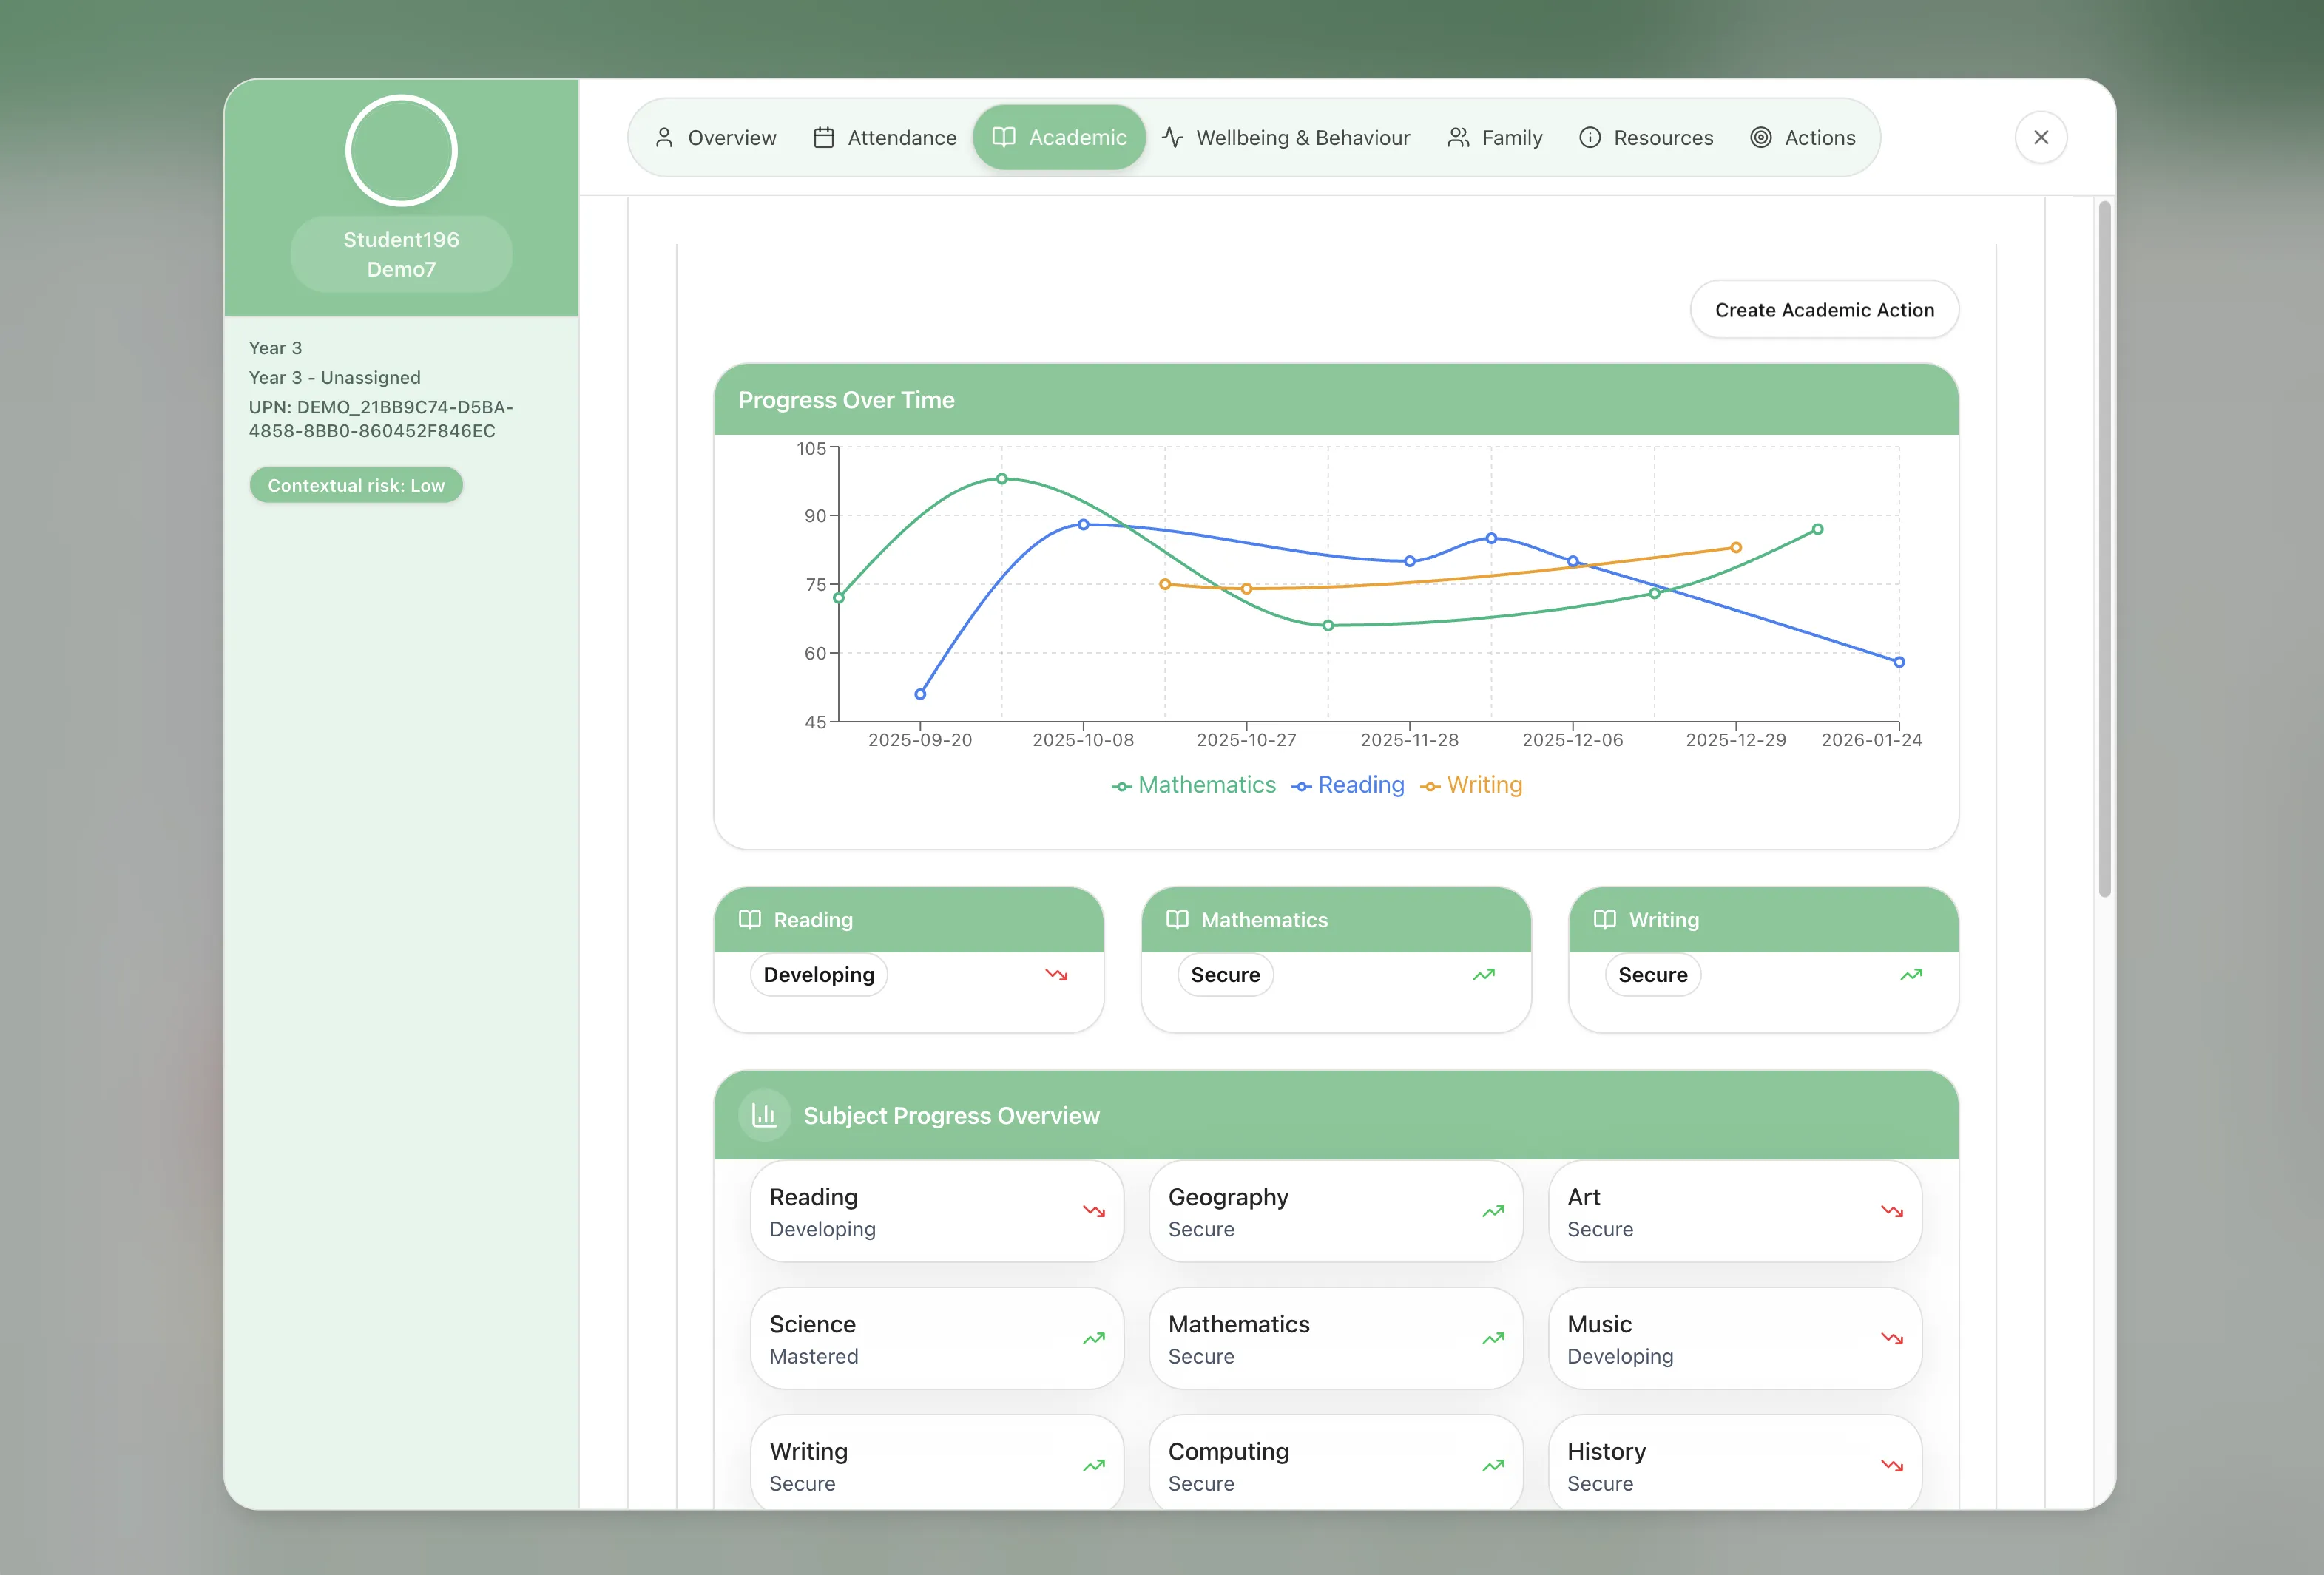Click the student avatar circle
Viewport: 2324px width, 1575px height.
[401, 150]
